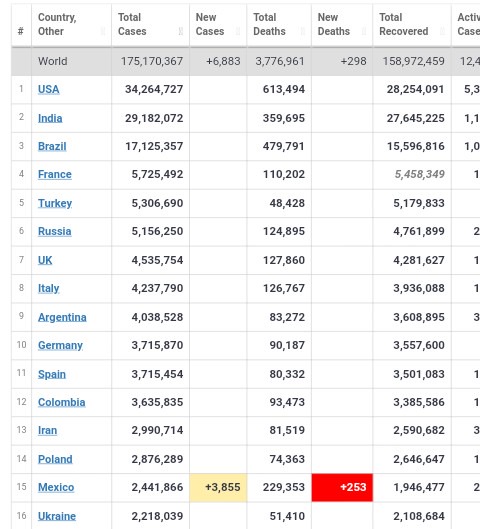Open the USA country link
The width and height of the screenshot is (480, 529).
click(49, 89)
